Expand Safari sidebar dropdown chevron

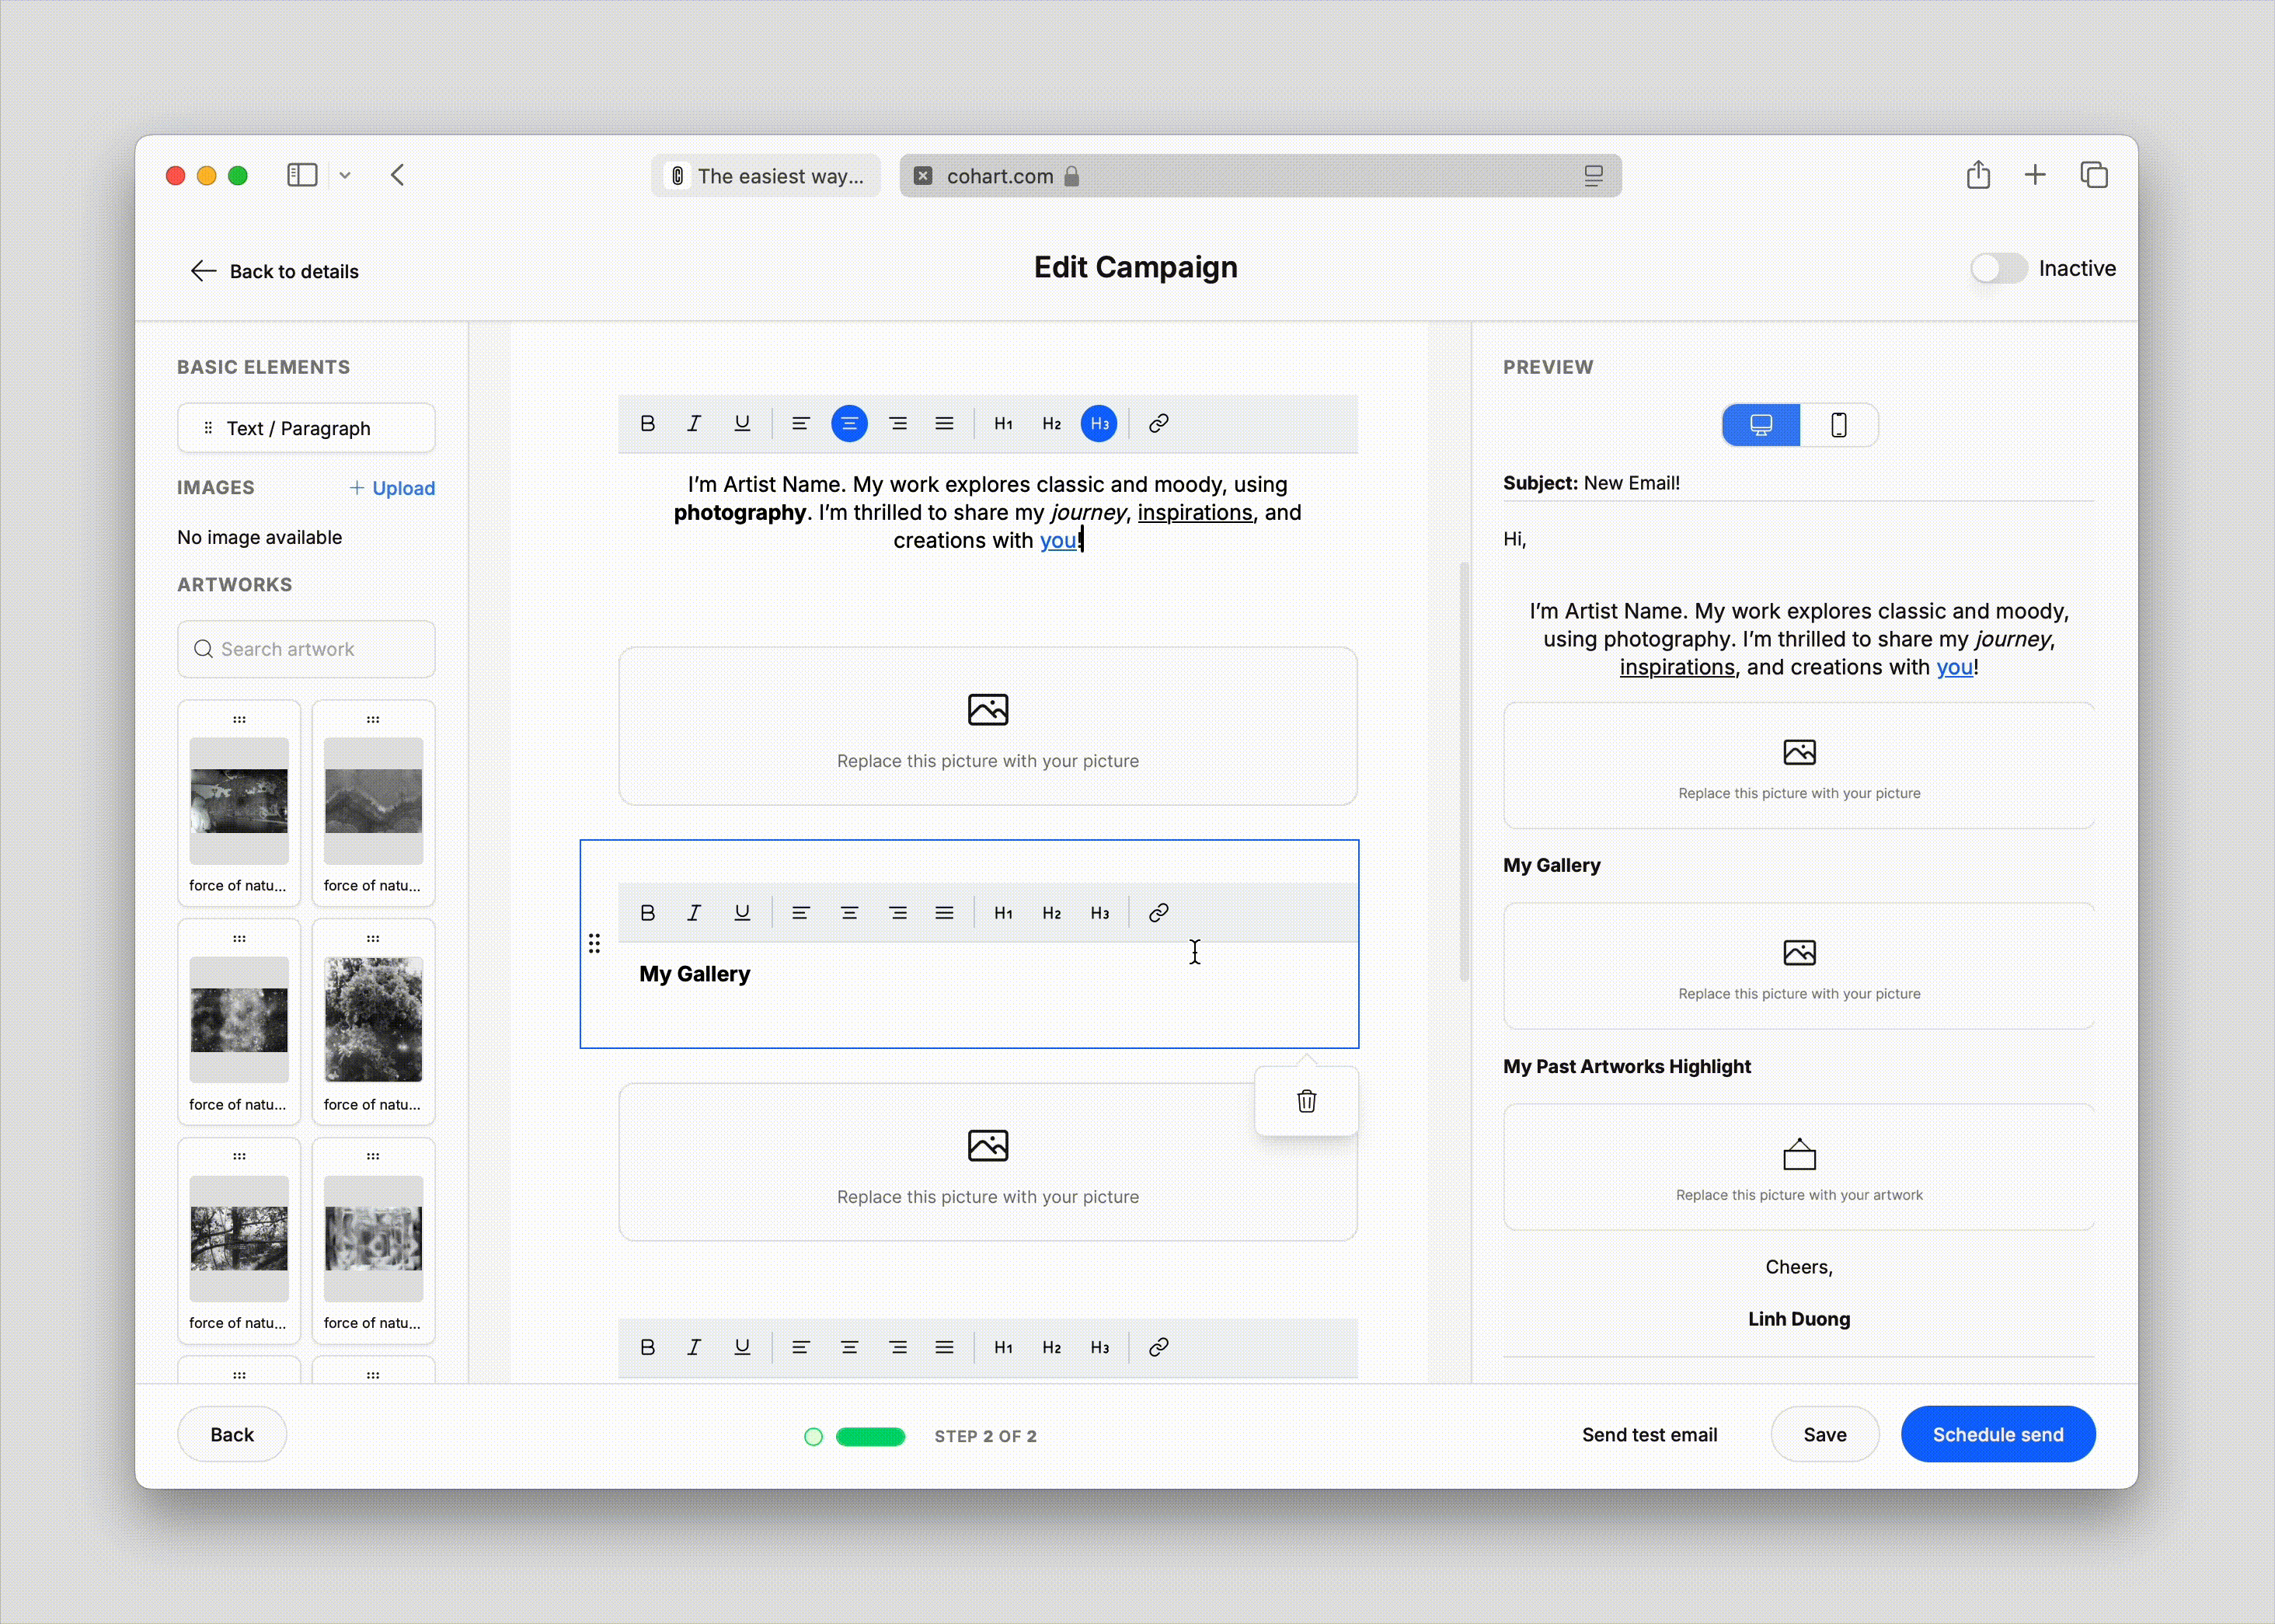click(x=345, y=176)
